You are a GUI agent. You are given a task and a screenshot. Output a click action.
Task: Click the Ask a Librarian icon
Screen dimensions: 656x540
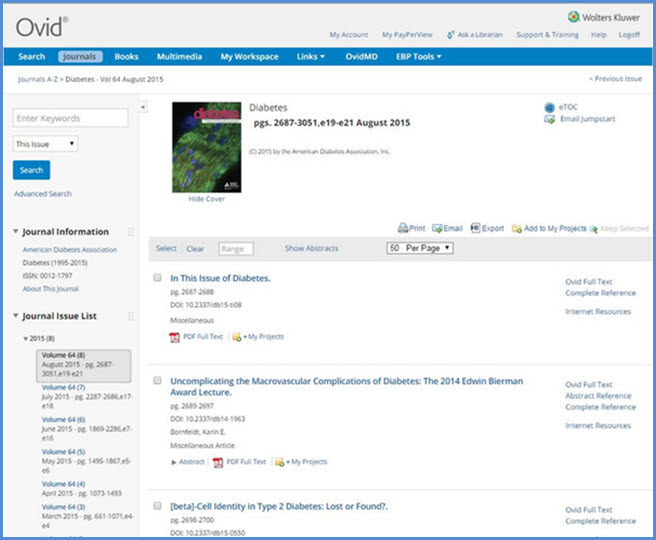point(451,35)
